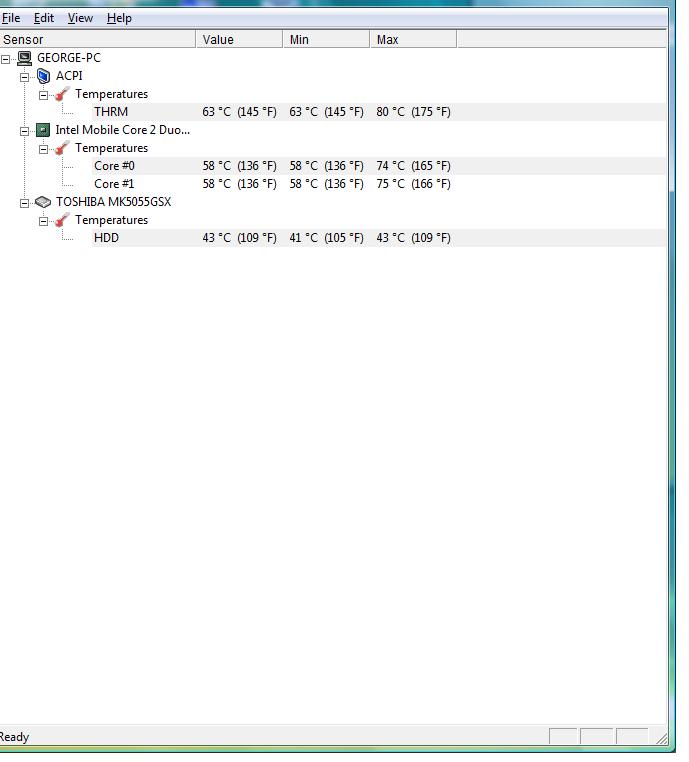
Task: Click THRM max value 80 °C (175 °F)
Action: click(413, 112)
